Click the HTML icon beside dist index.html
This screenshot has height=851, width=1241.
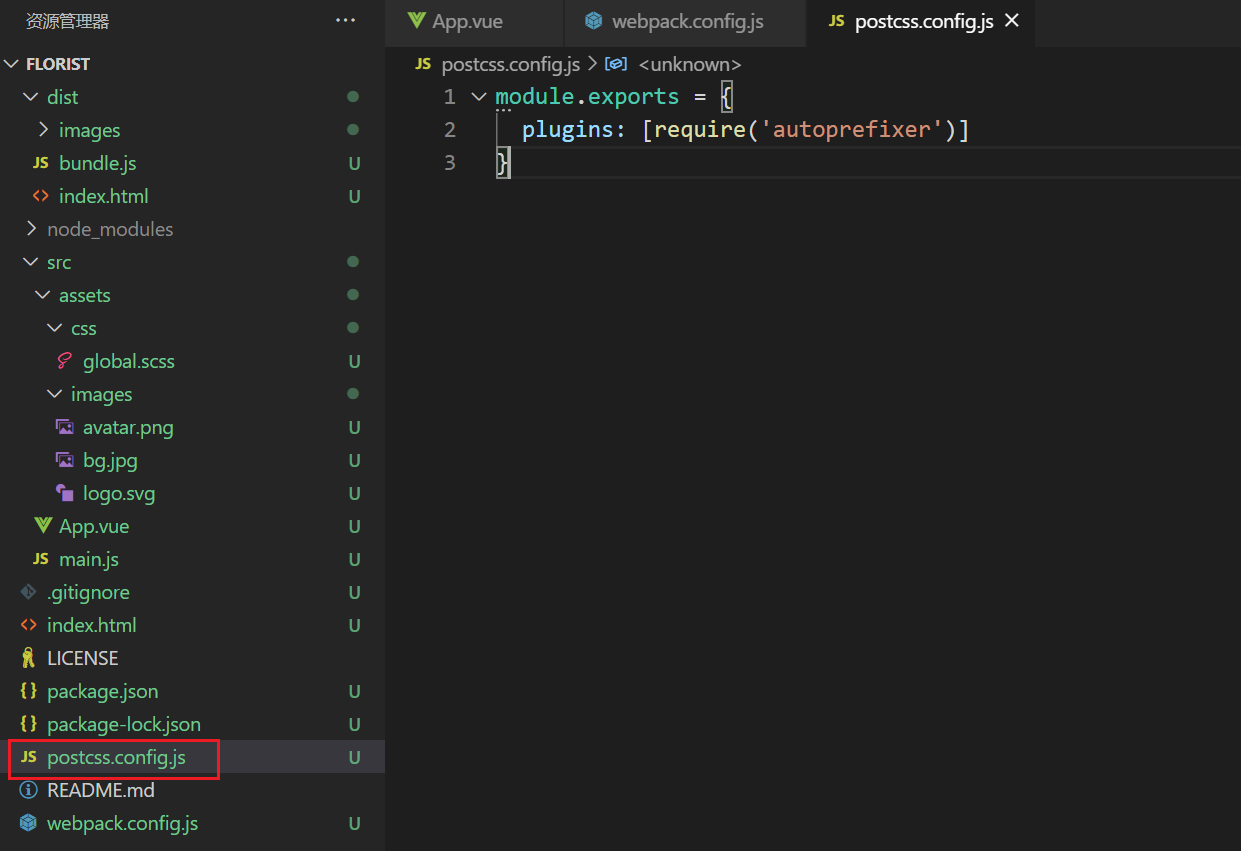click(x=41, y=196)
